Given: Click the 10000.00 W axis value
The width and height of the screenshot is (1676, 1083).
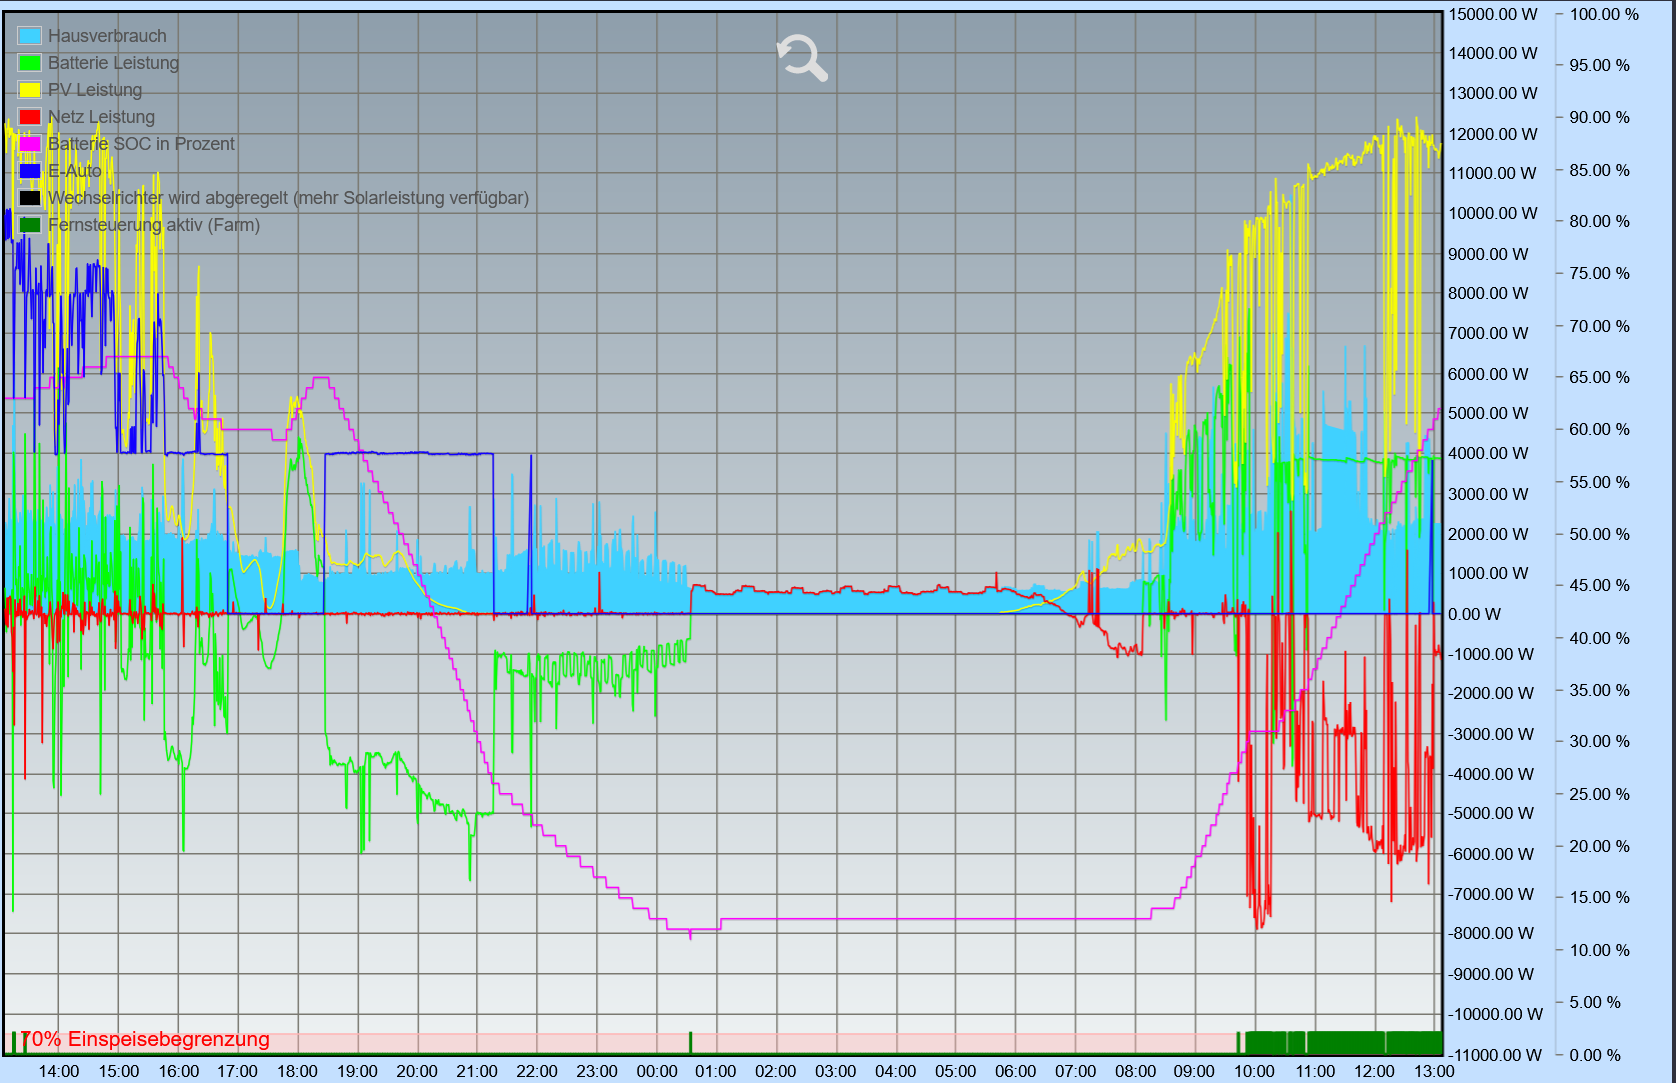Looking at the screenshot, I should (x=1493, y=213).
